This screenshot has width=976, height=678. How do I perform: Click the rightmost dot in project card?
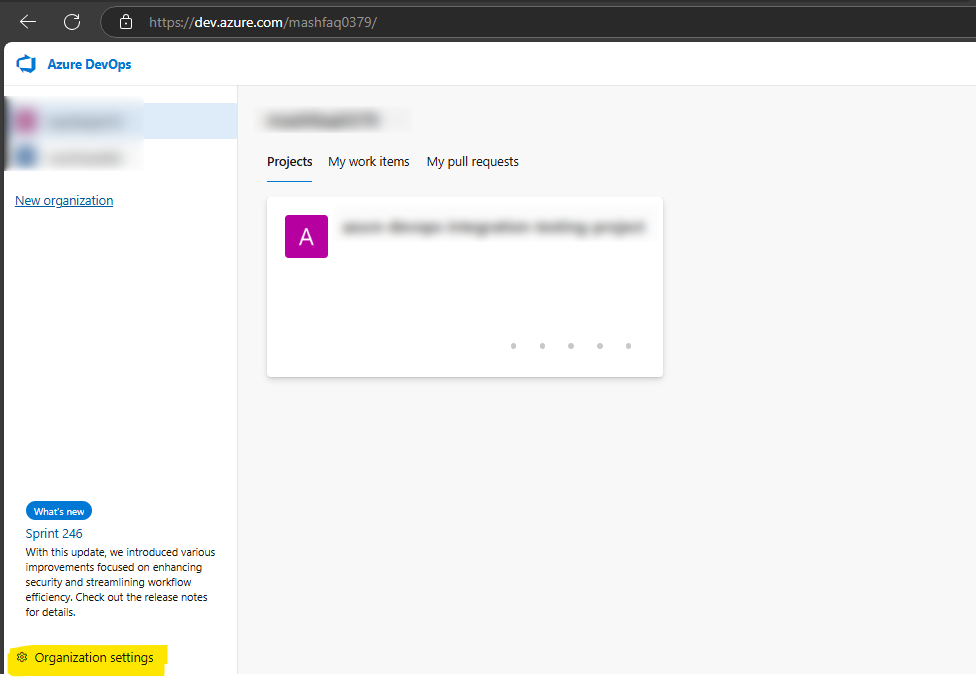[x=628, y=346]
